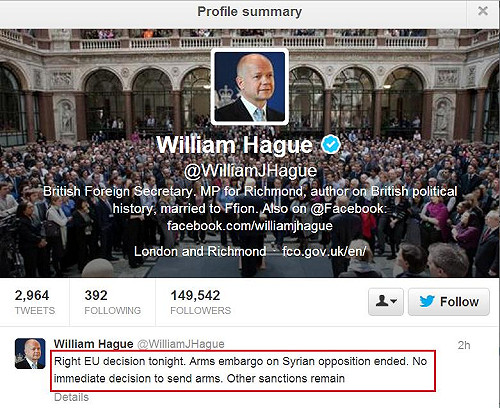Click the @WilliamJHague handle in tweet header
This screenshot has height=408, width=500.
coord(181,344)
